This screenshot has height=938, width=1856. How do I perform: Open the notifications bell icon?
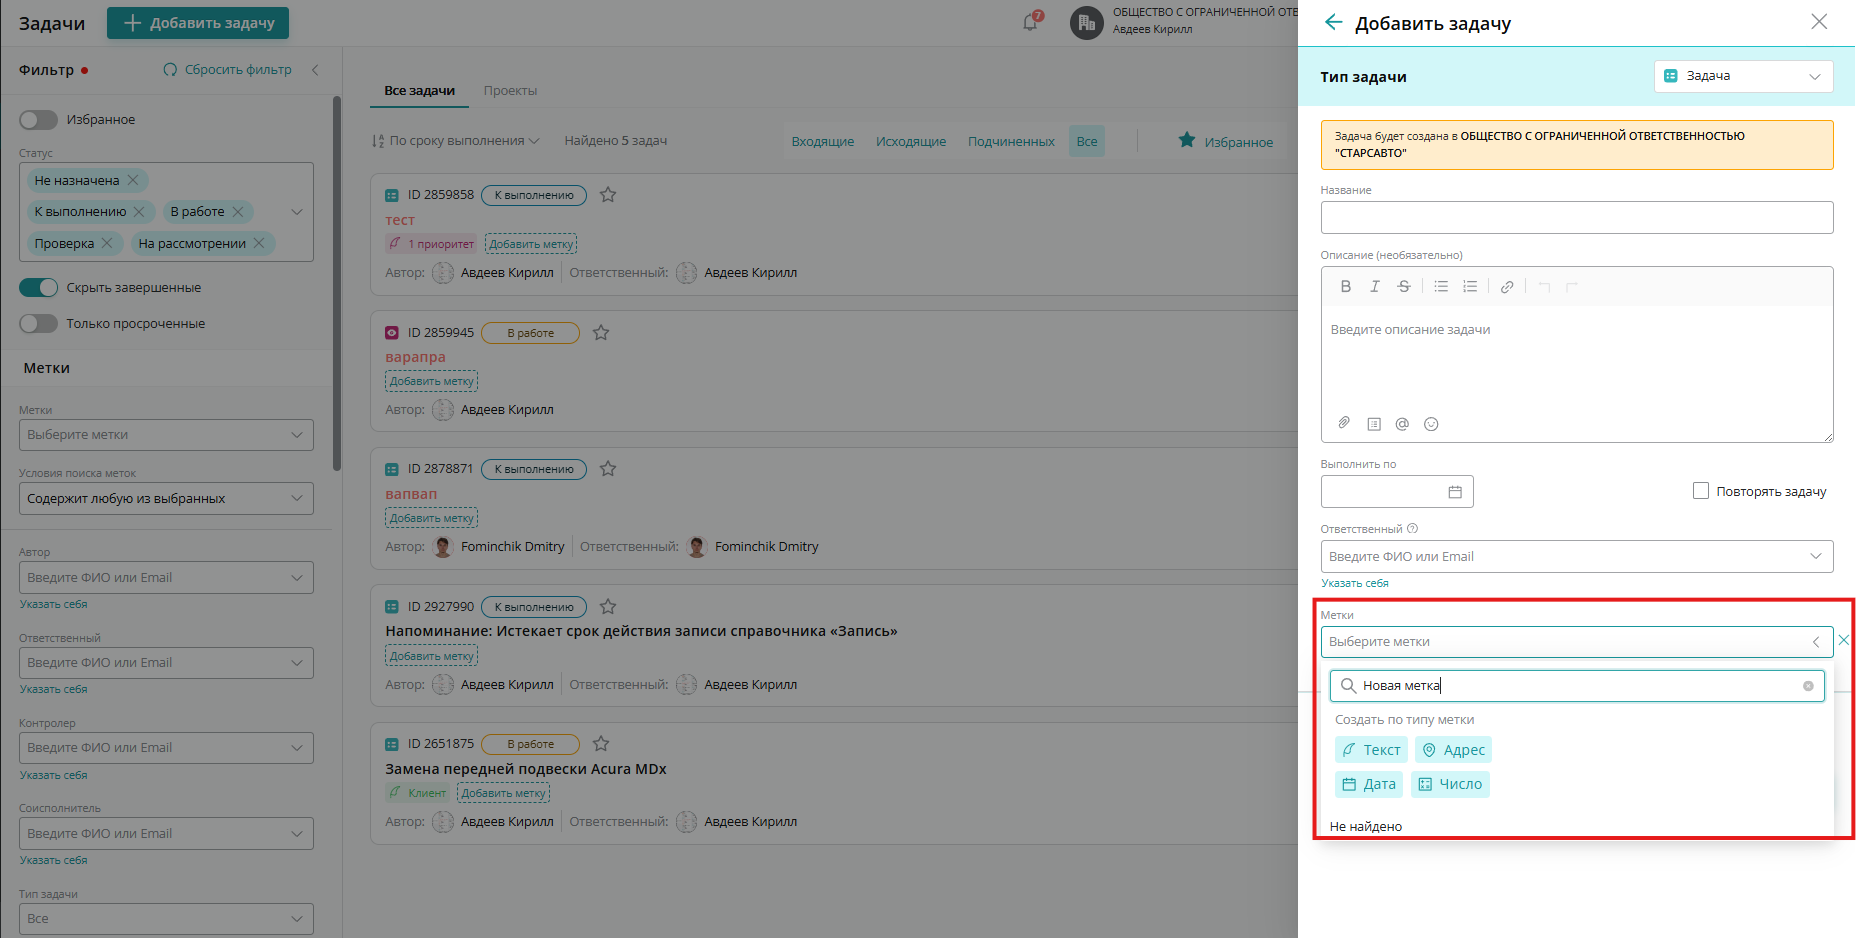(x=1030, y=22)
